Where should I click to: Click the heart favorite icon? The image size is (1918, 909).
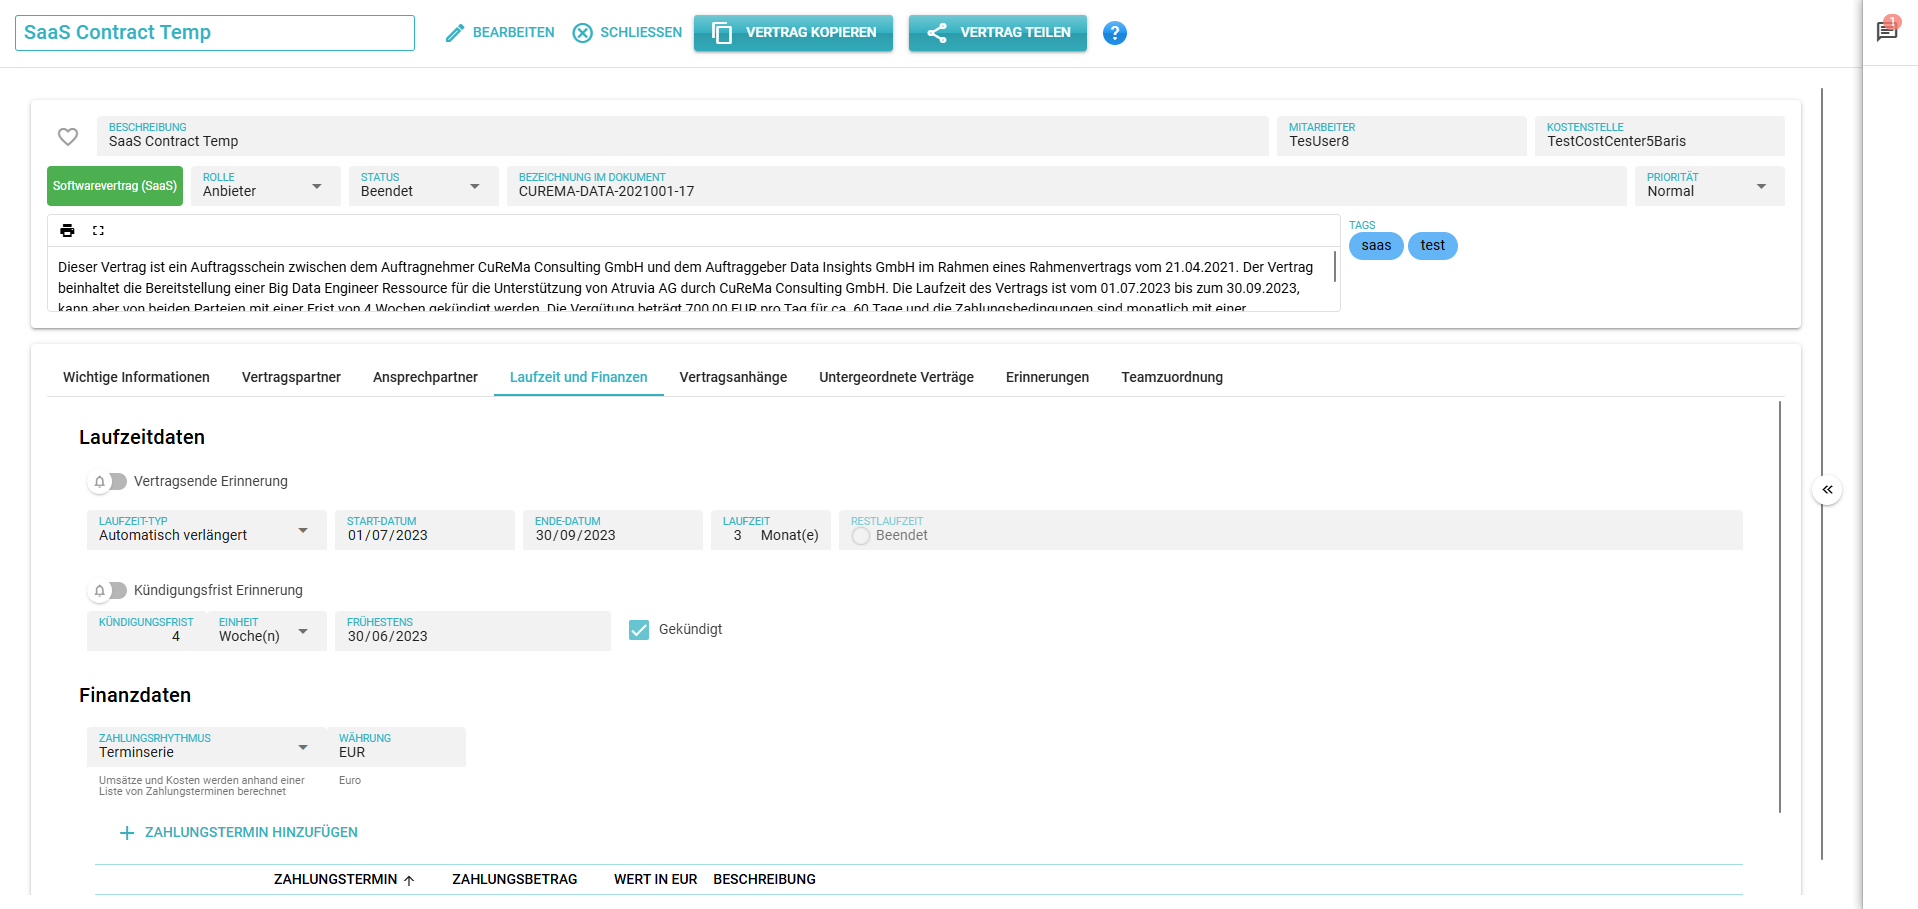tap(68, 137)
